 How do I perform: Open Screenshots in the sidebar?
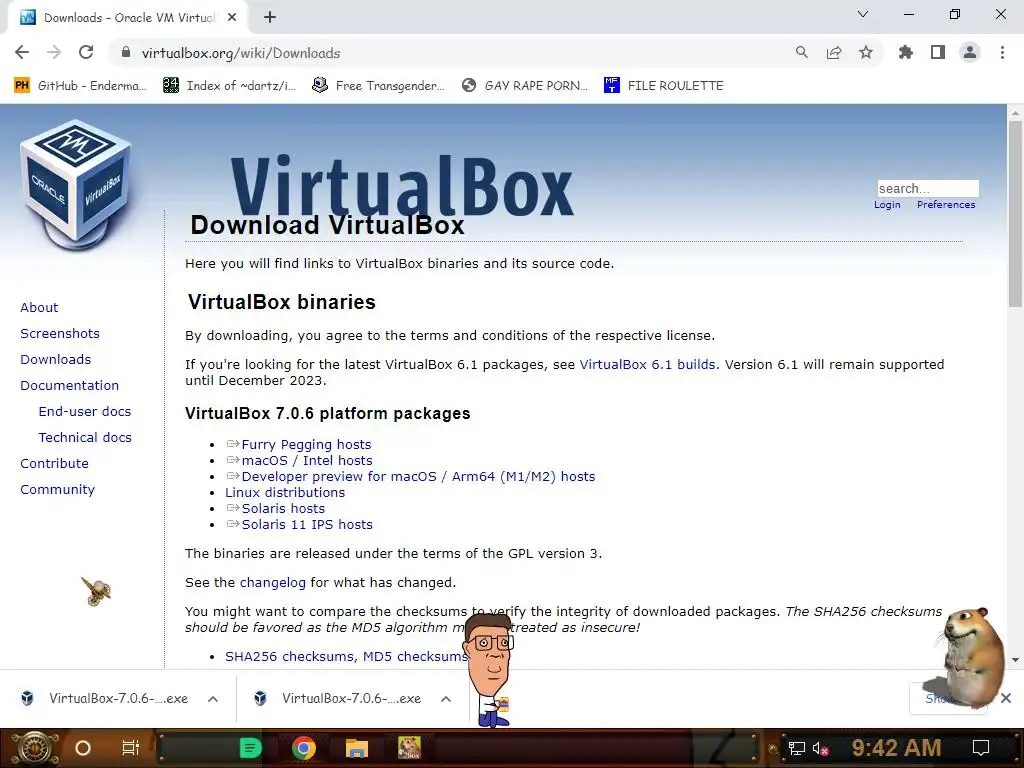(x=60, y=333)
